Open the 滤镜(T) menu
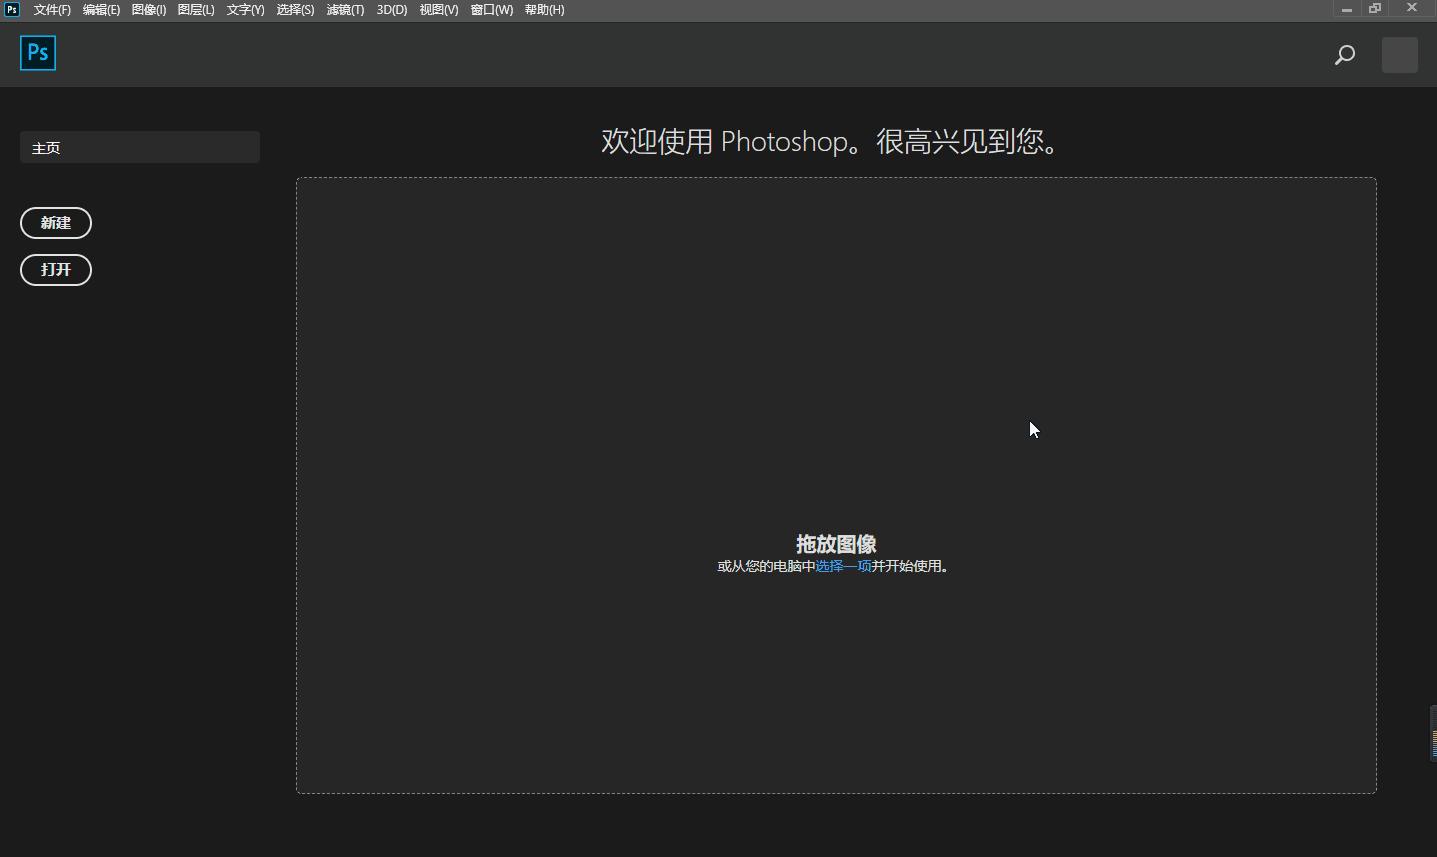 point(345,10)
